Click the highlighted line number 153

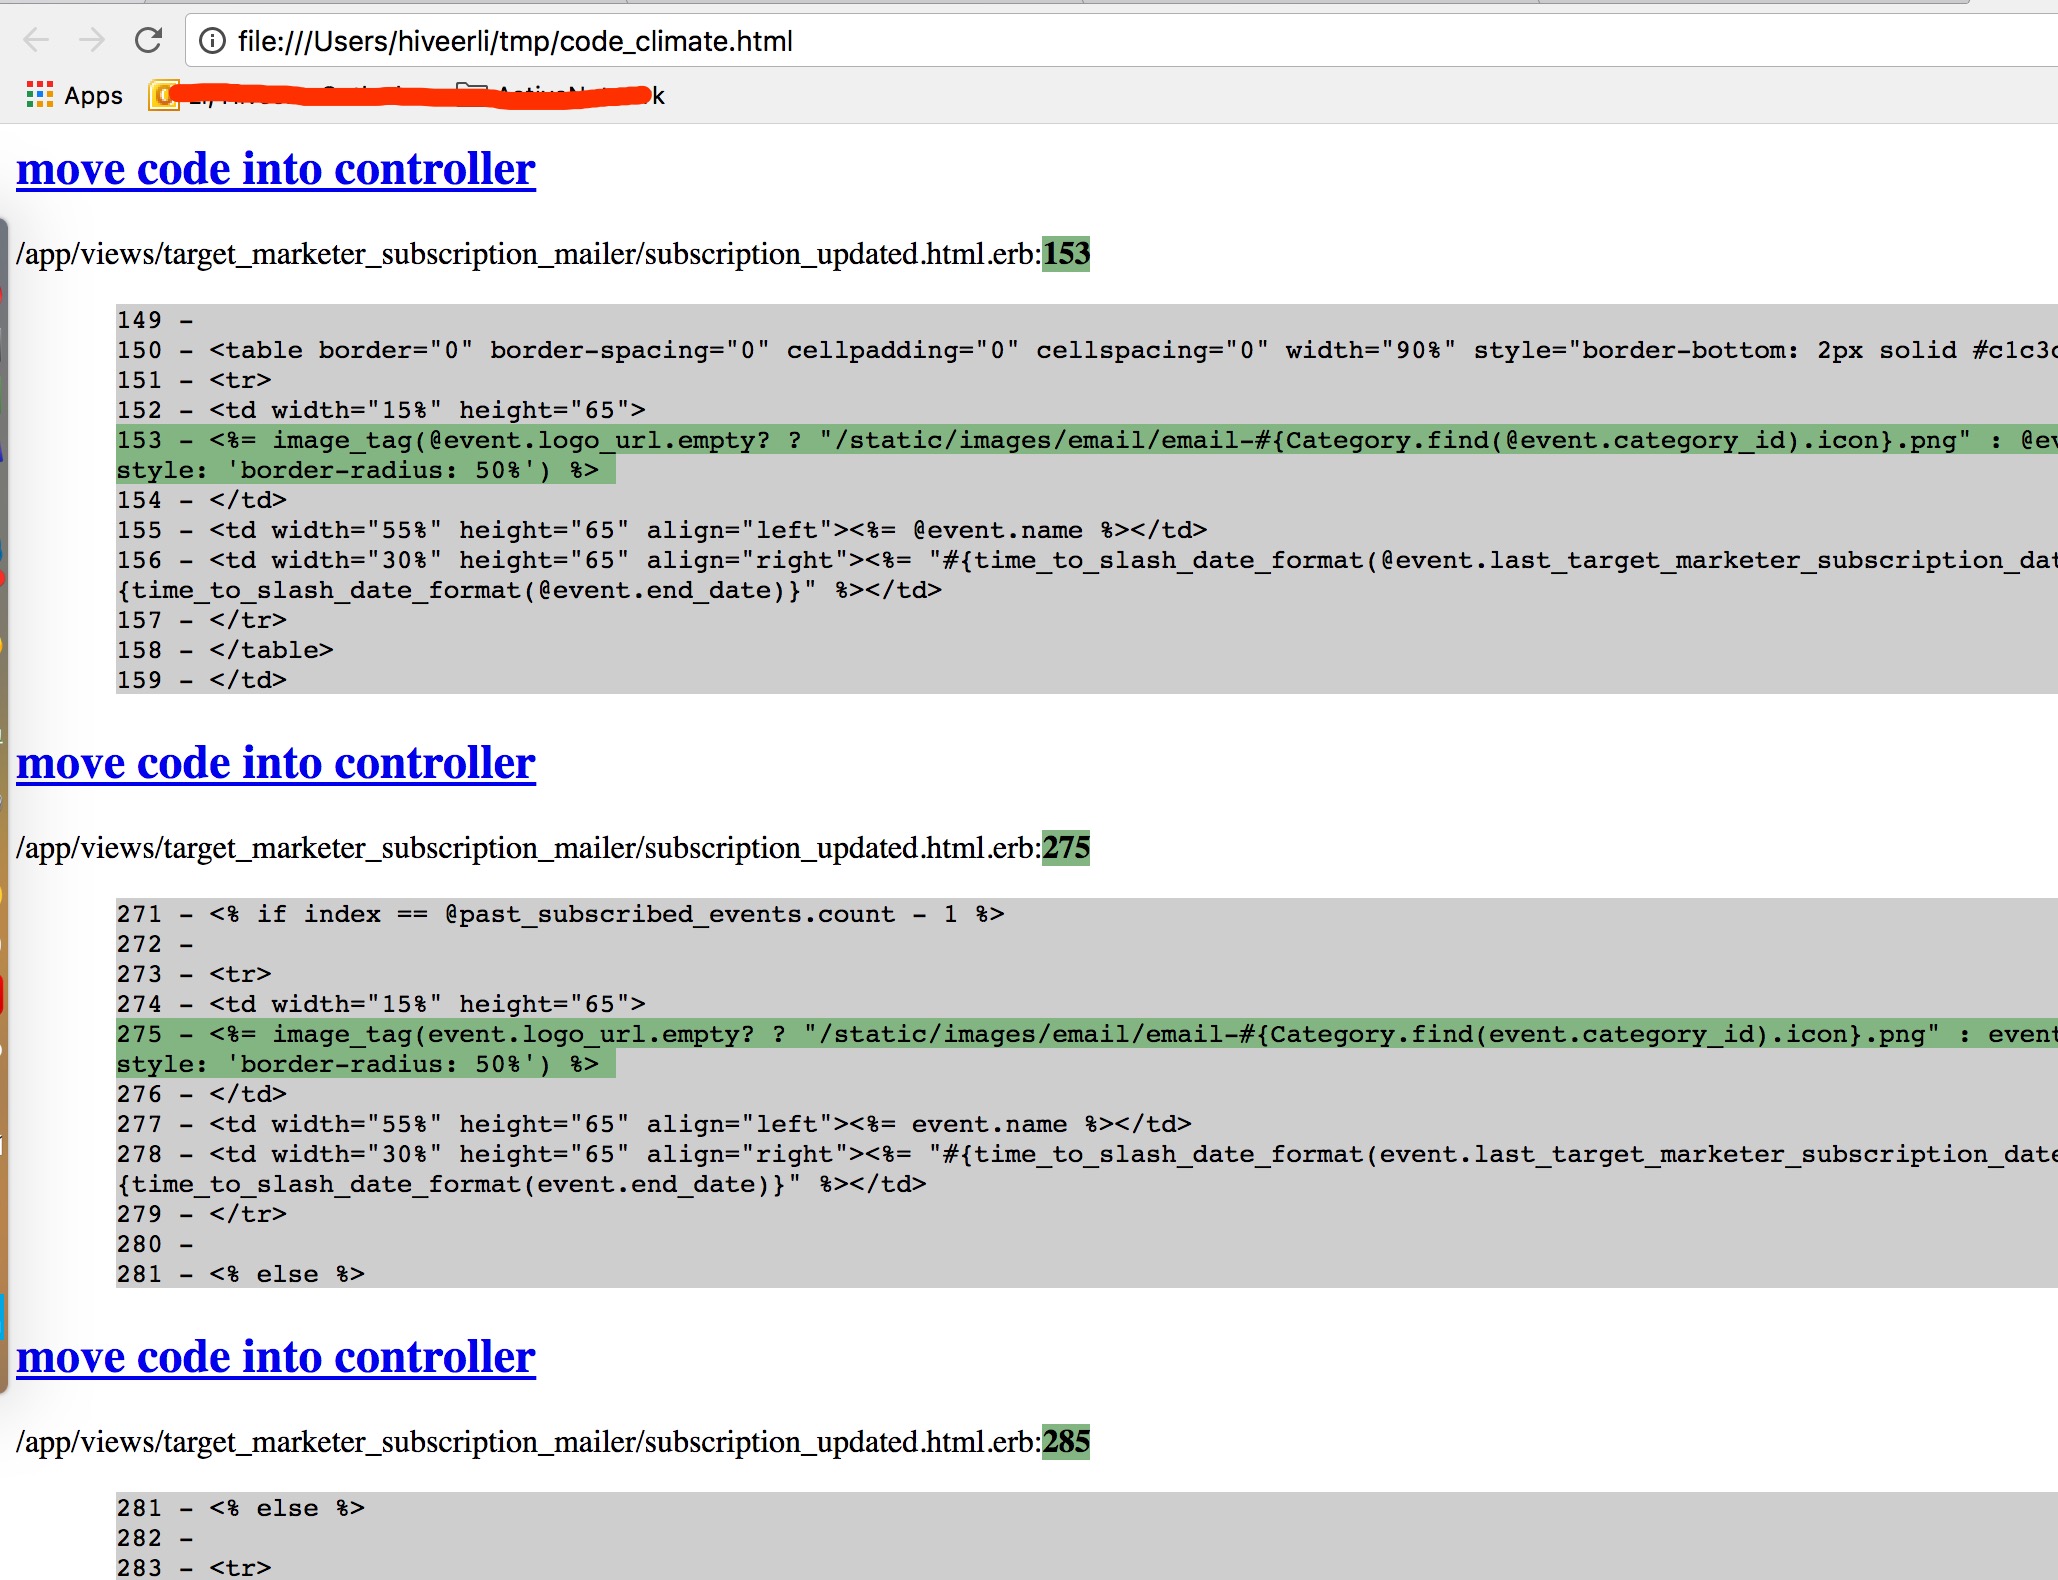coord(1066,254)
